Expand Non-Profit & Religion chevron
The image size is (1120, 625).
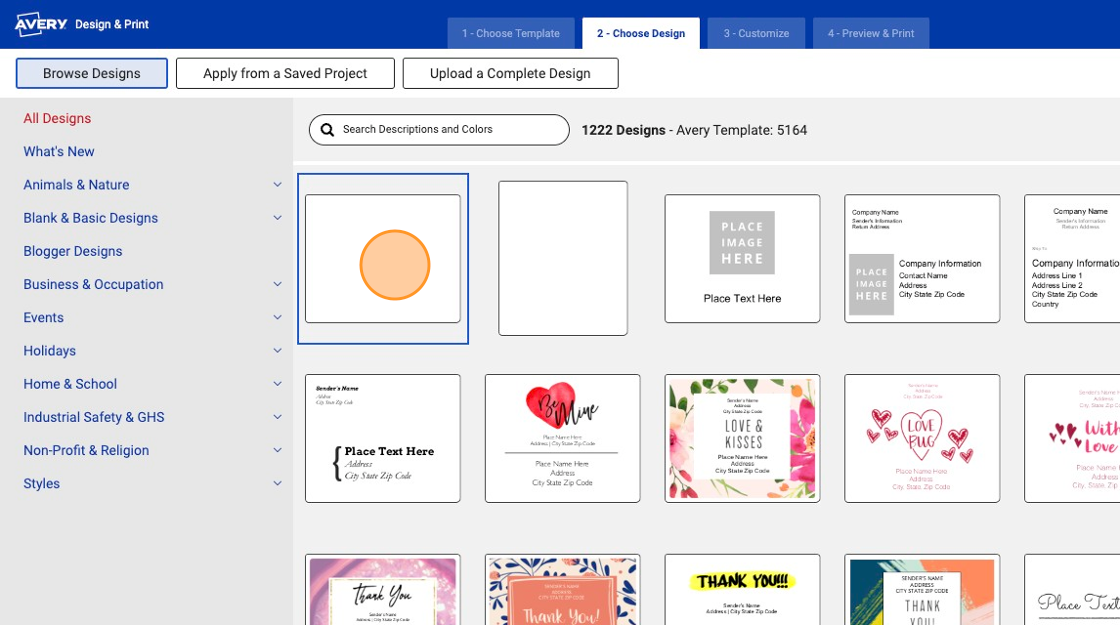[x=277, y=450]
